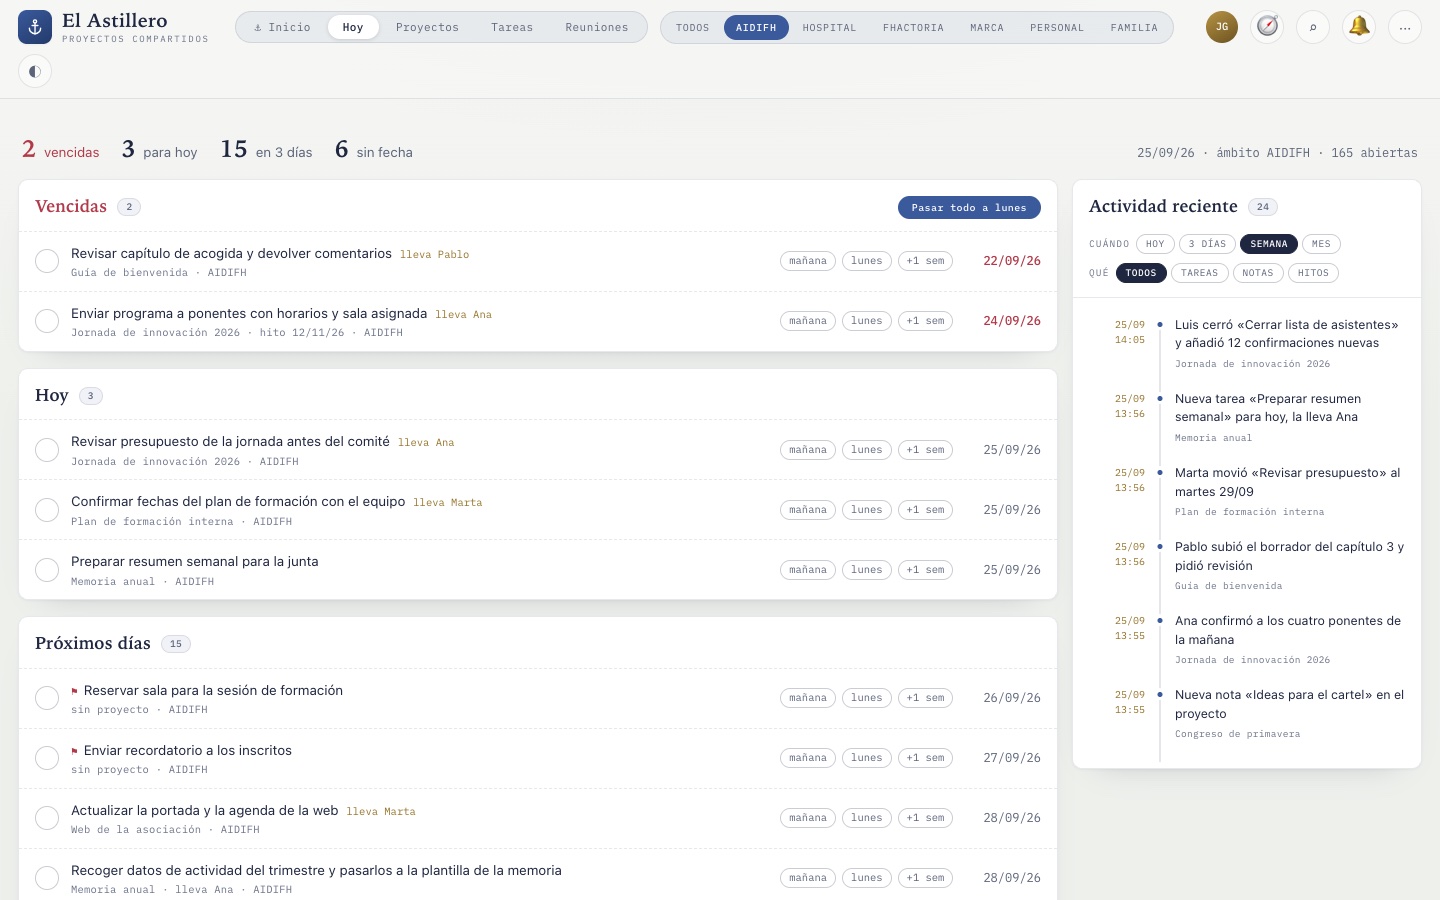Click flag icon on 'Reservar sala' task
Viewport: 1440px width, 900px height.
(x=75, y=691)
